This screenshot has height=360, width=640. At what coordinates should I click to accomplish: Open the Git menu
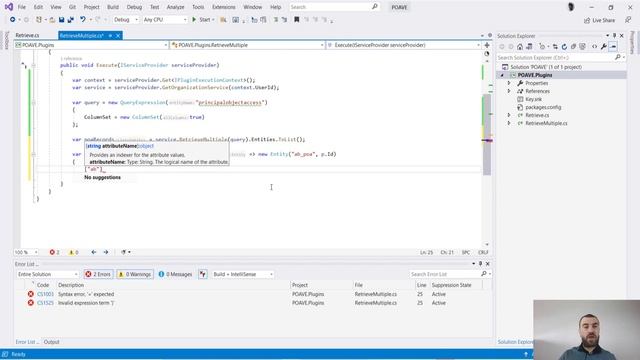[72, 7]
